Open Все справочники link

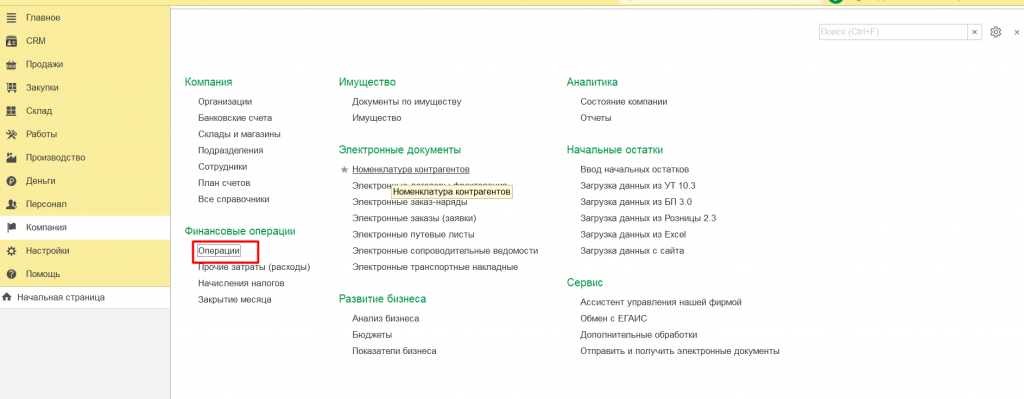pyautogui.click(x=234, y=199)
